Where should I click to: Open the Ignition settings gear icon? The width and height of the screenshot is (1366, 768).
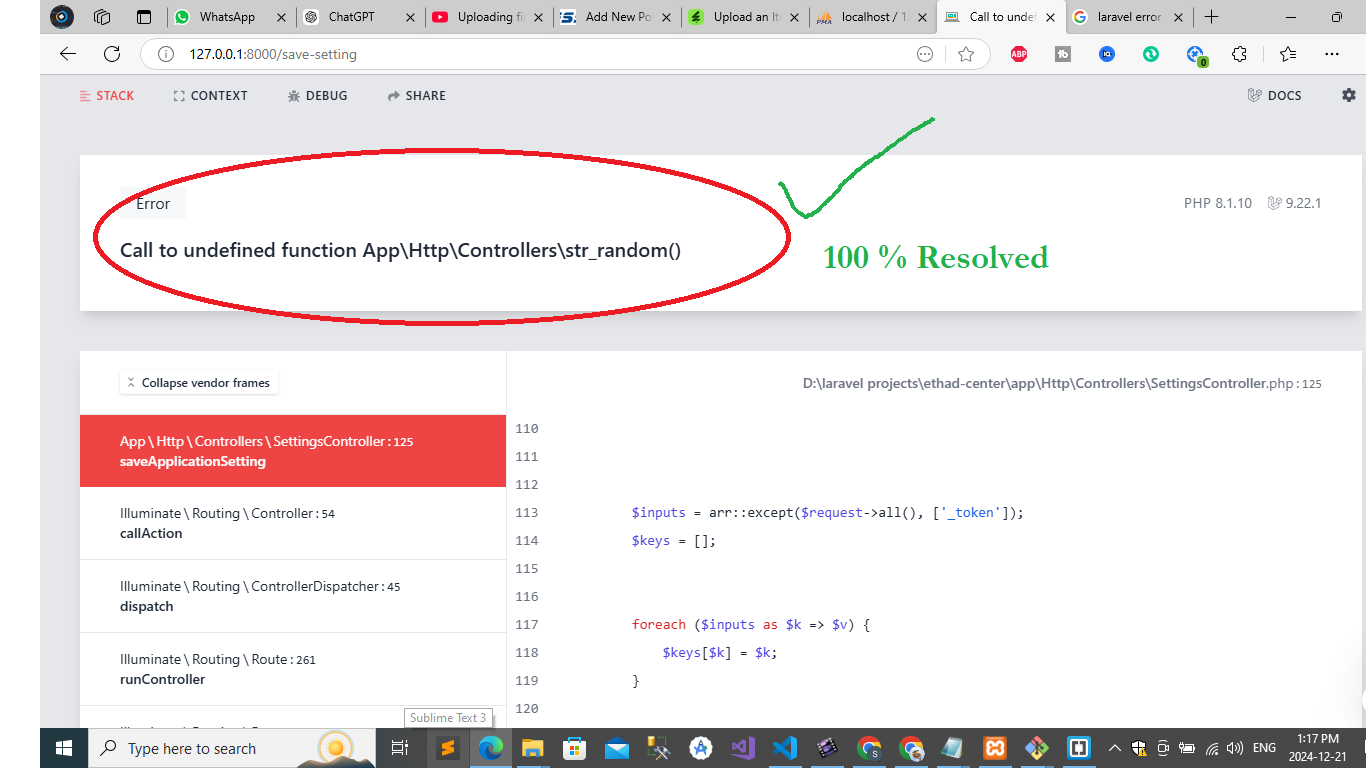coord(1349,95)
